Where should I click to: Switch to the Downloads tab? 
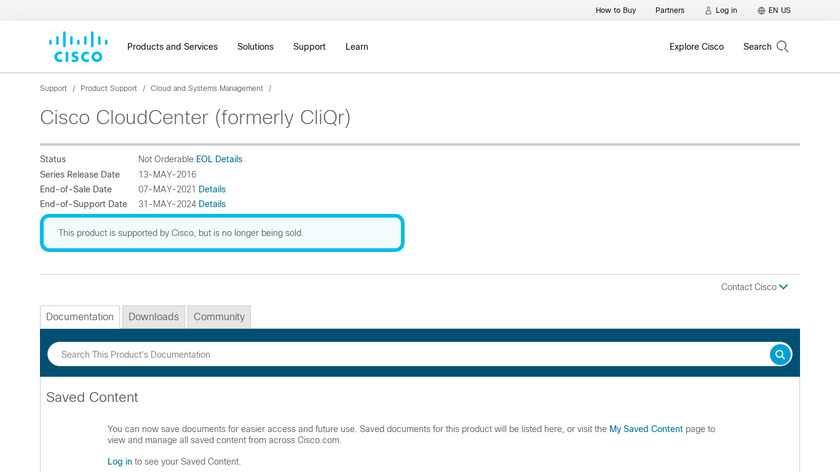coord(154,317)
